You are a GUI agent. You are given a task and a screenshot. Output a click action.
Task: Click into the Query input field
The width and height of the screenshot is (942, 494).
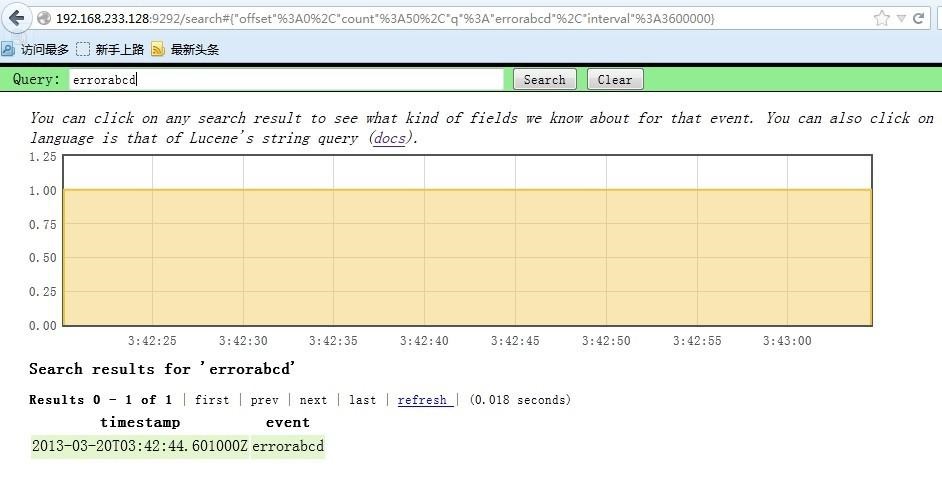(287, 79)
